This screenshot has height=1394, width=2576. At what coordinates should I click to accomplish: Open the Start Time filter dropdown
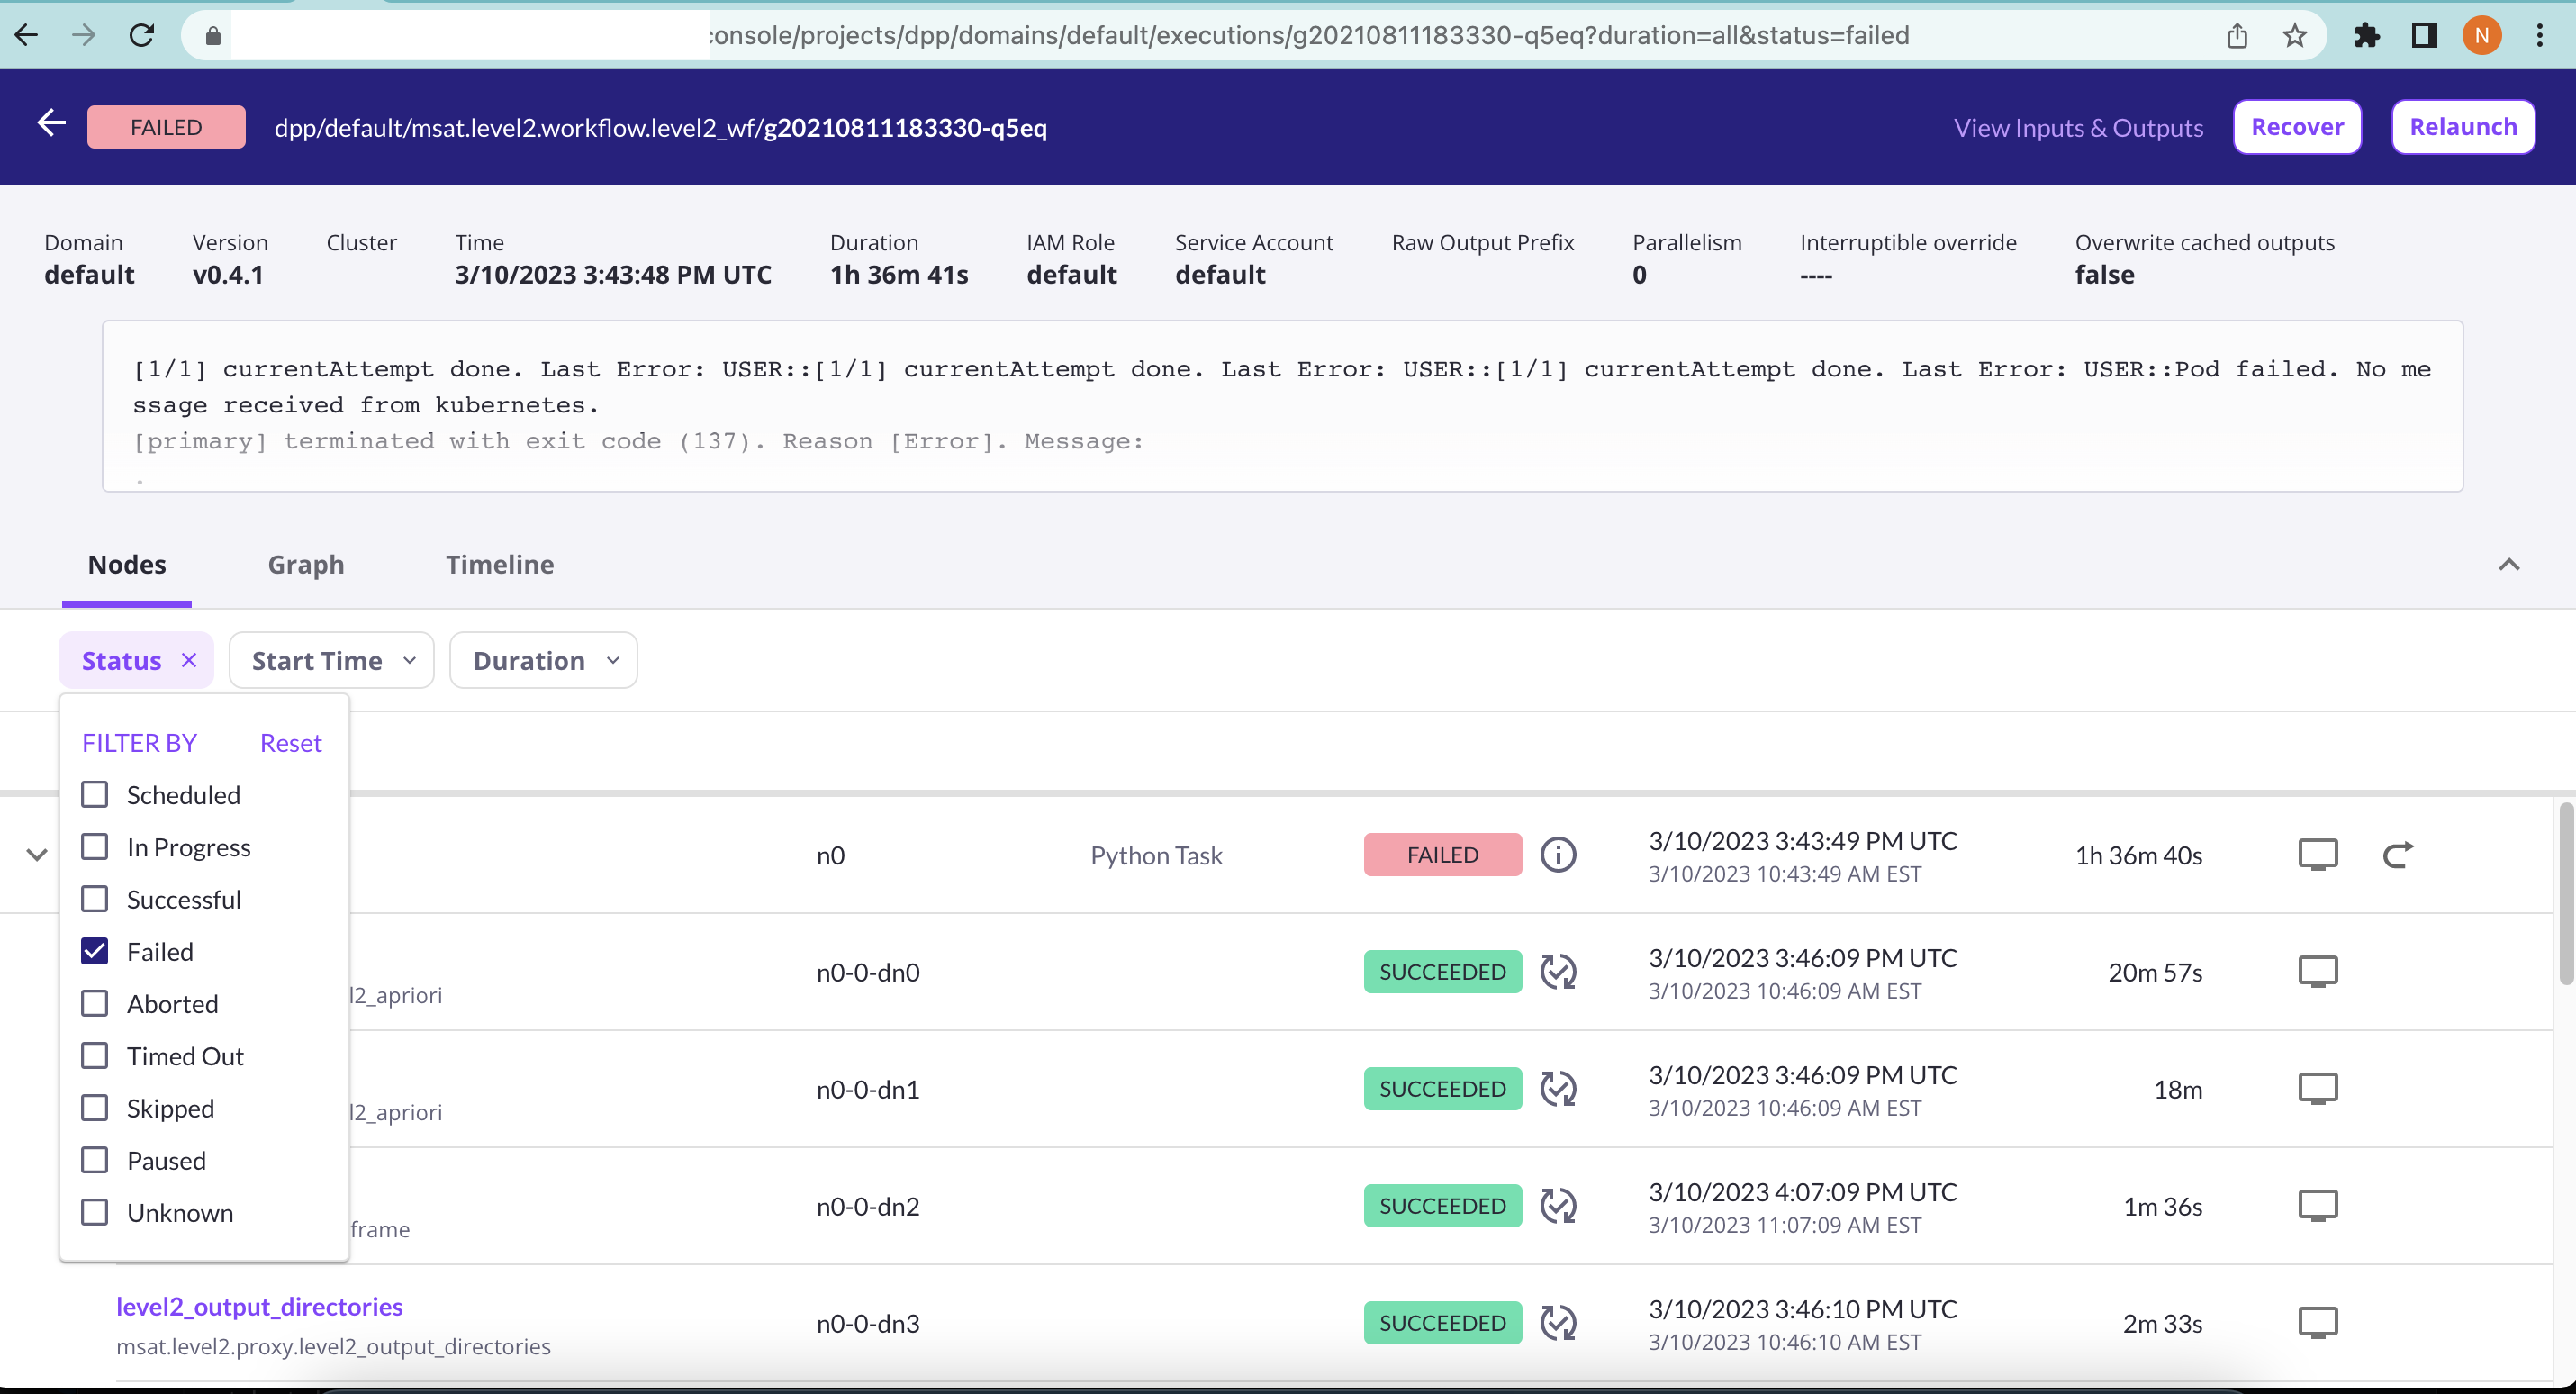(x=331, y=660)
